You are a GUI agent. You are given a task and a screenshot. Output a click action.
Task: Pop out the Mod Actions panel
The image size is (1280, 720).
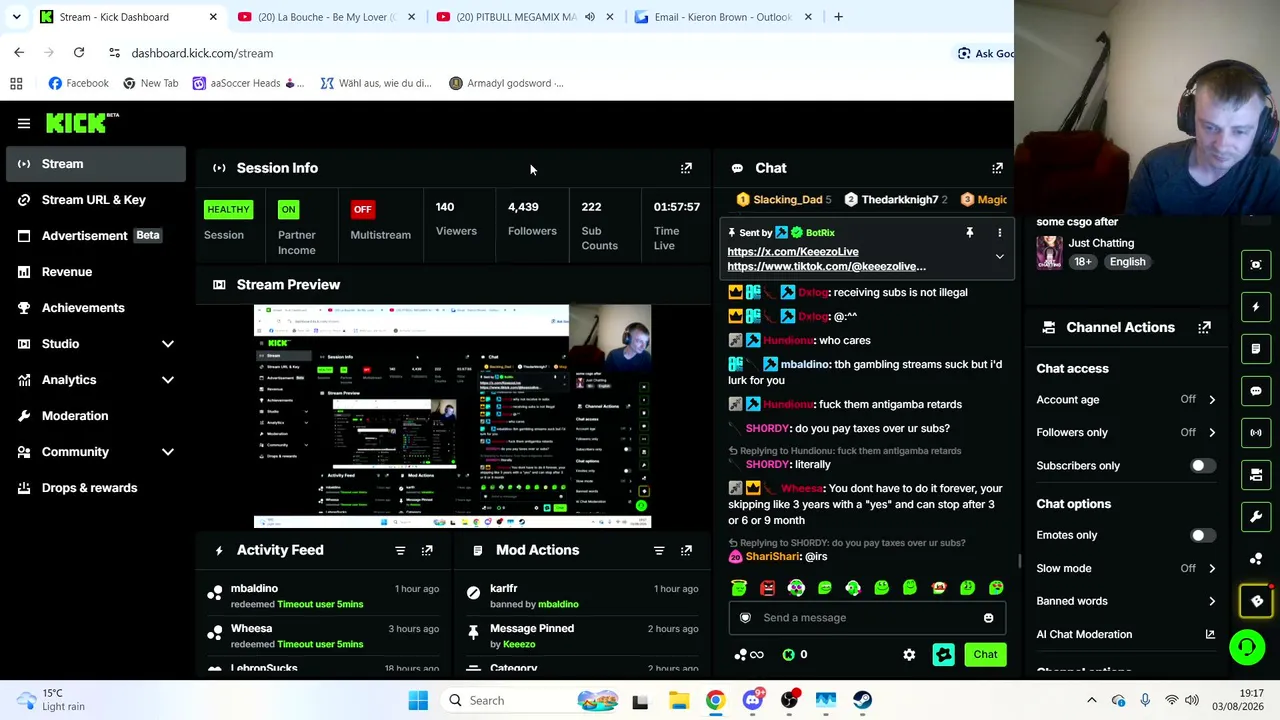tap(686, 550)
